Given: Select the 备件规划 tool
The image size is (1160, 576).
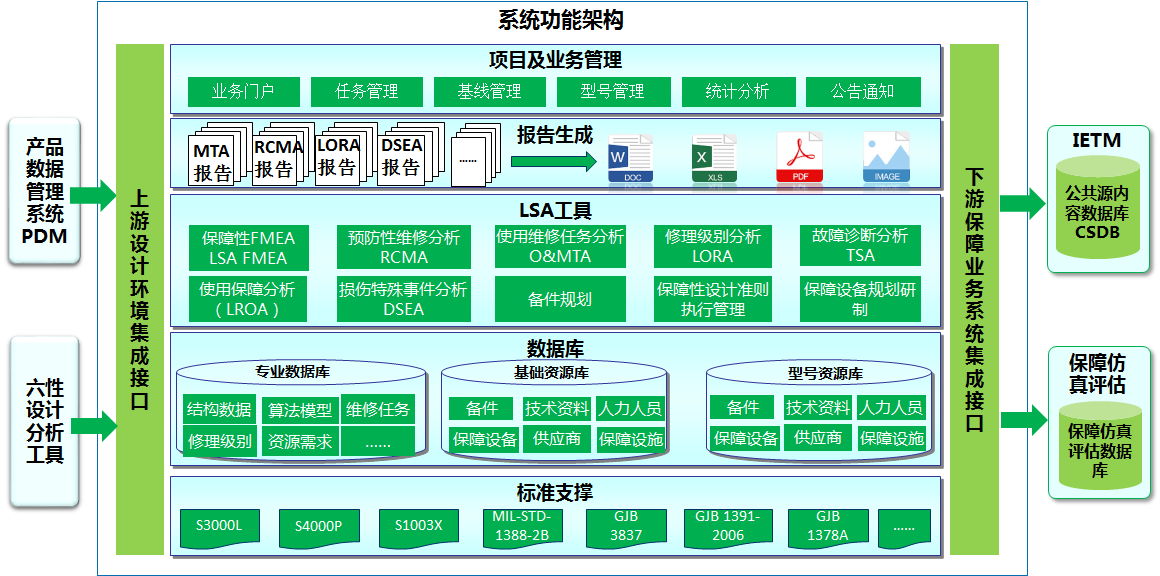Looking at the screenshot, I should 560,299.
